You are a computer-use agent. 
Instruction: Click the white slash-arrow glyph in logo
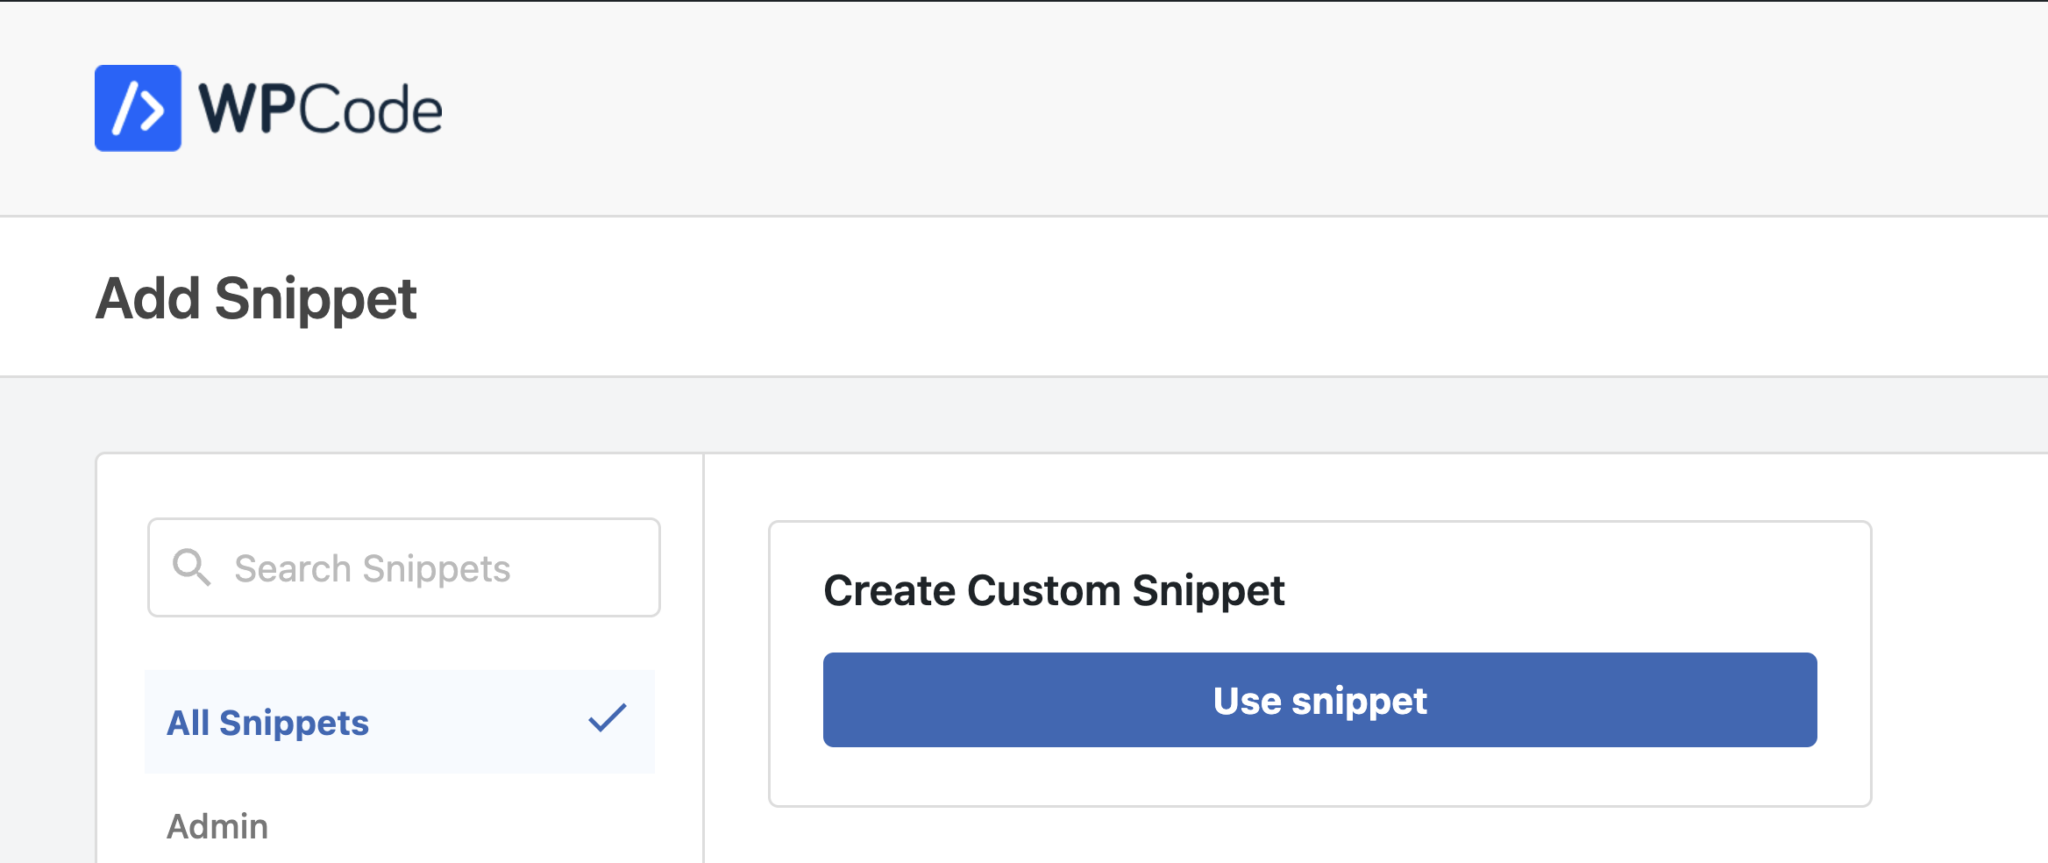[138, 108]
